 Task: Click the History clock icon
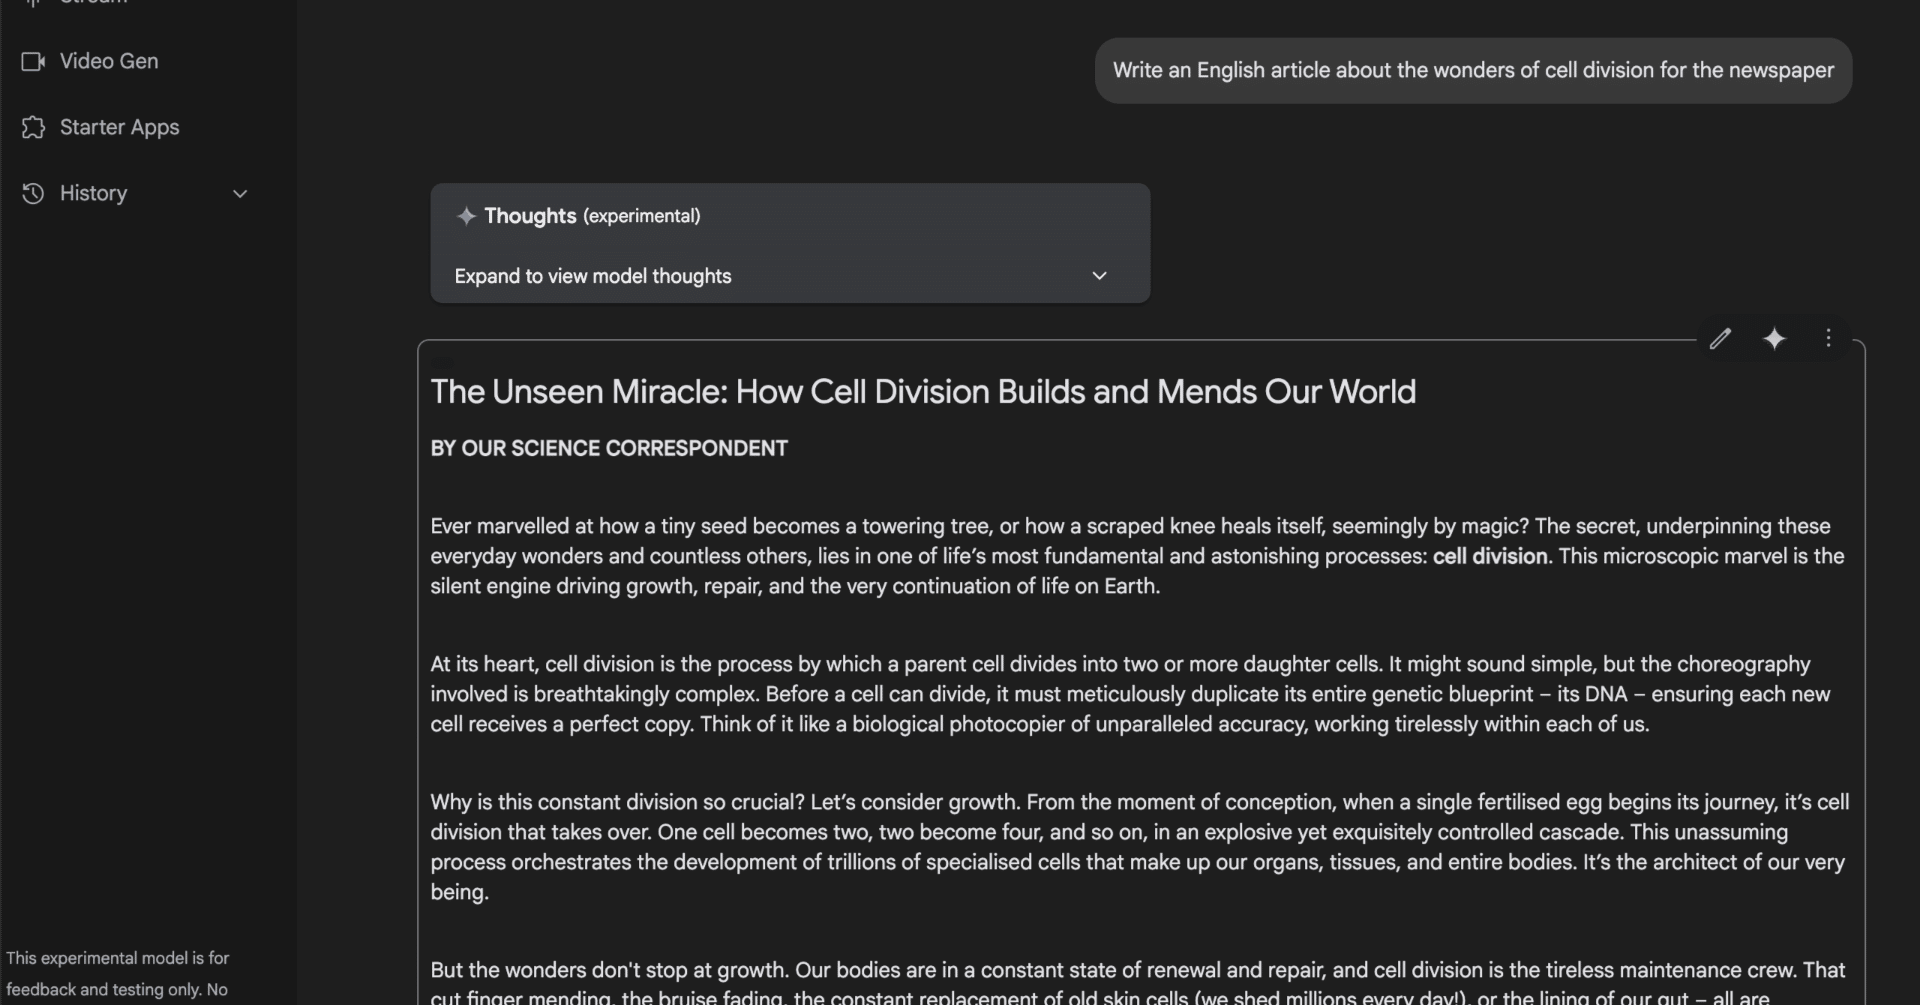point(33,194)
